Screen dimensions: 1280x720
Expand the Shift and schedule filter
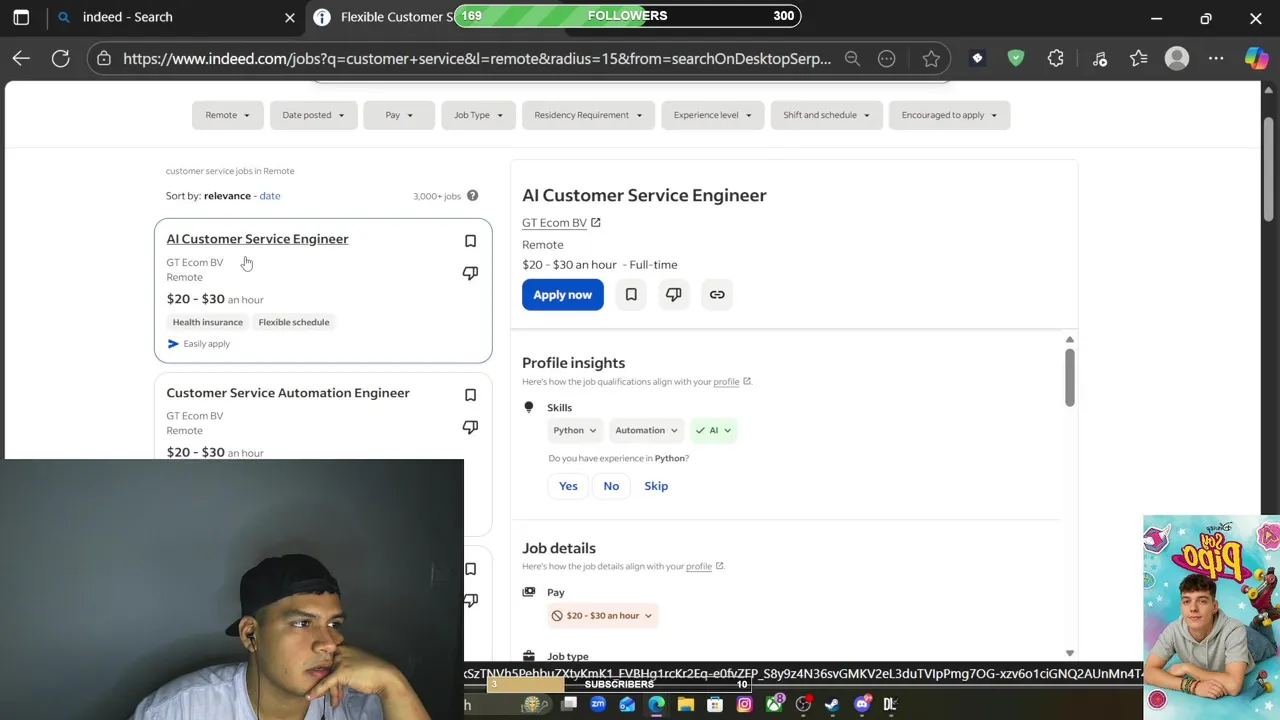click(x=827, y=115)
